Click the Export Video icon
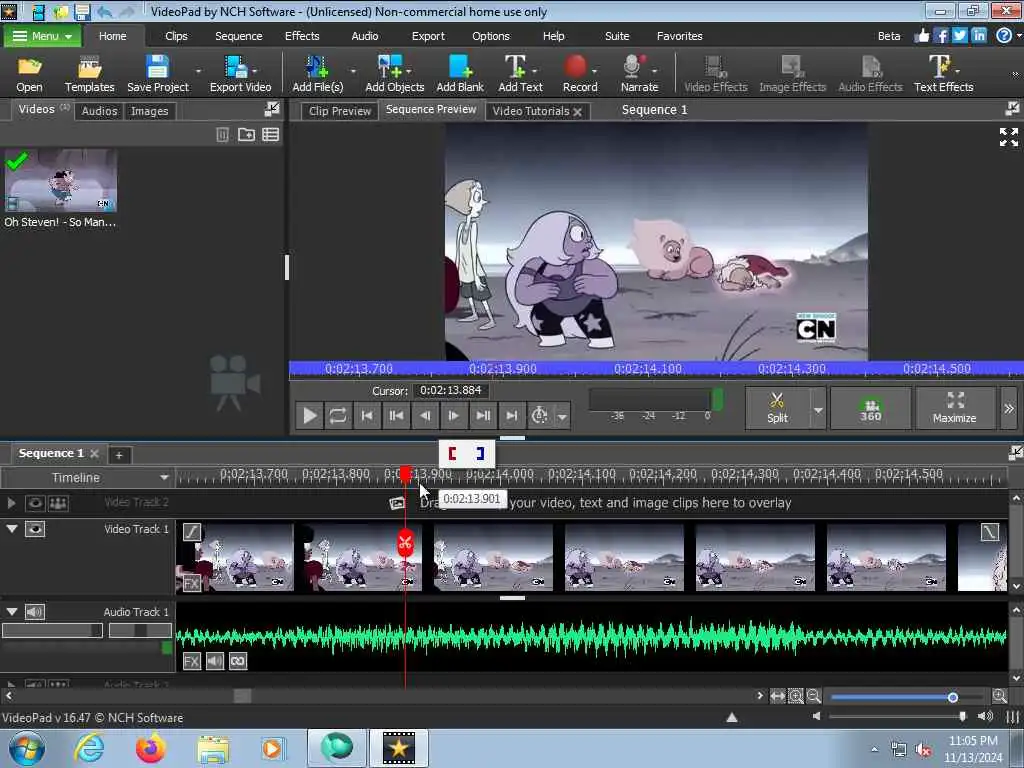Screen dimensions: 1024x768 pos(240,74)
